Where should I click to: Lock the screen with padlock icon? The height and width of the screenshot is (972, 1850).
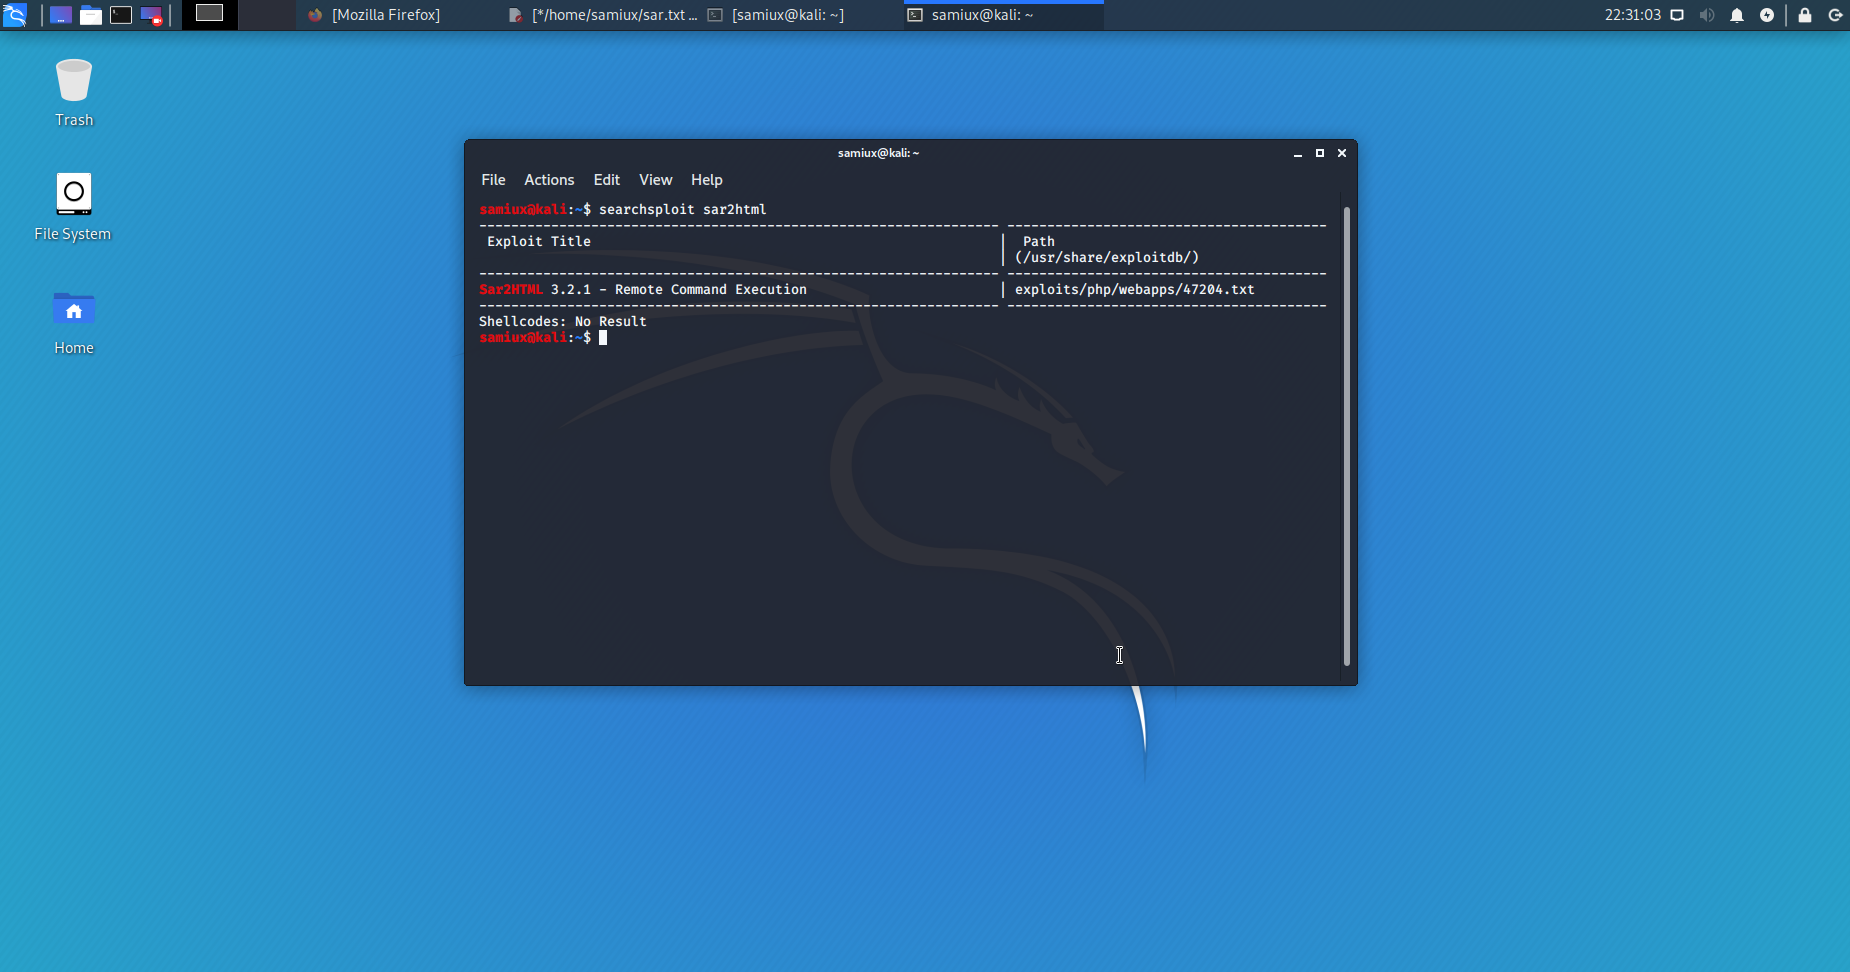coord(1805,15)
